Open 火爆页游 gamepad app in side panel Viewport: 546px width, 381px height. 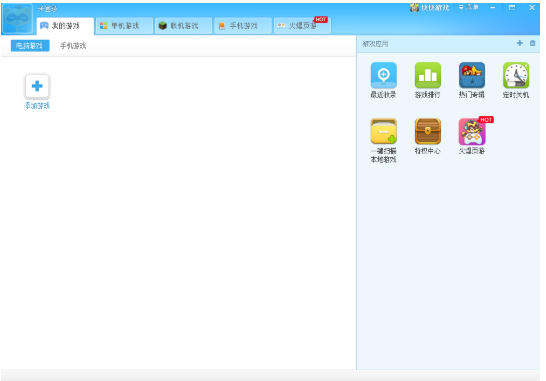point(472,132)
